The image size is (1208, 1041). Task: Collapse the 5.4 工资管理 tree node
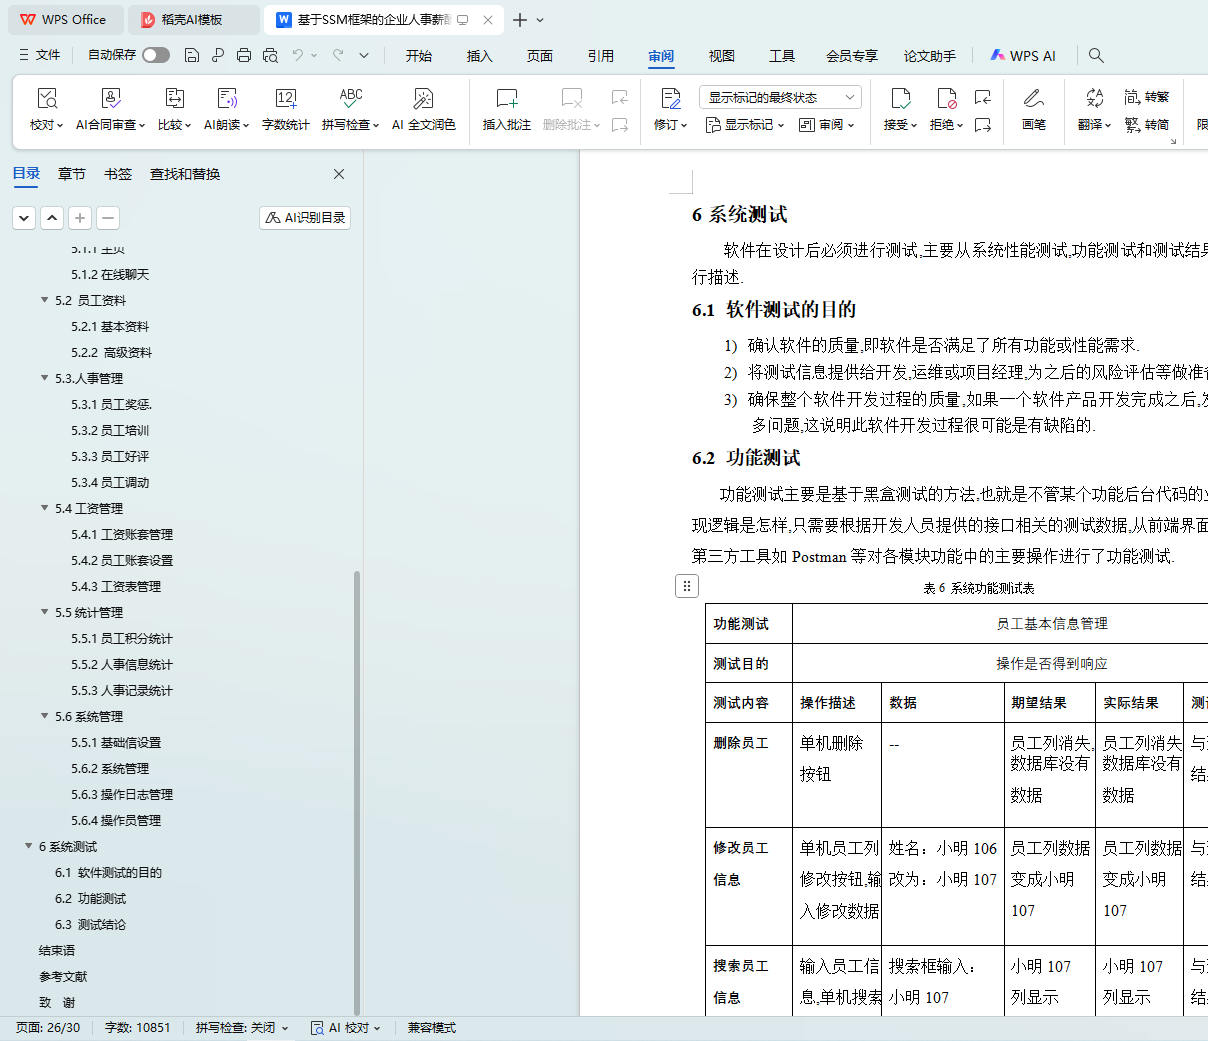[x=44, y=508]
